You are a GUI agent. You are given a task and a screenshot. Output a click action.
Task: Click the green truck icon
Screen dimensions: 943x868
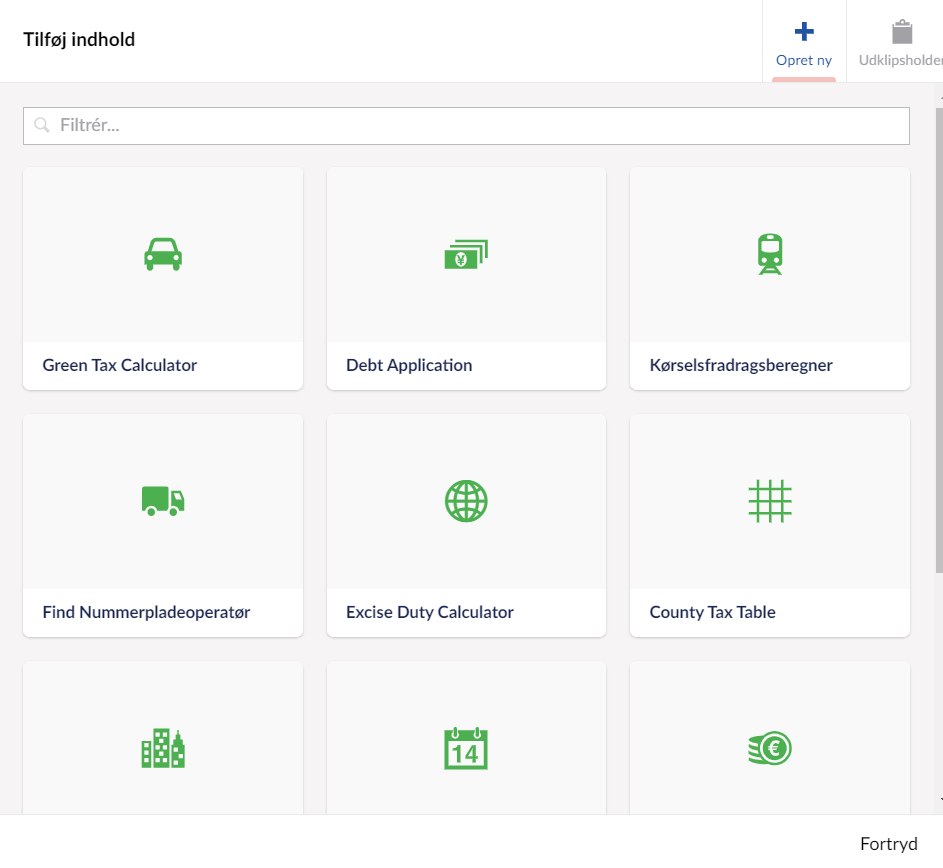pyautogui.click(x=162, y=500)
